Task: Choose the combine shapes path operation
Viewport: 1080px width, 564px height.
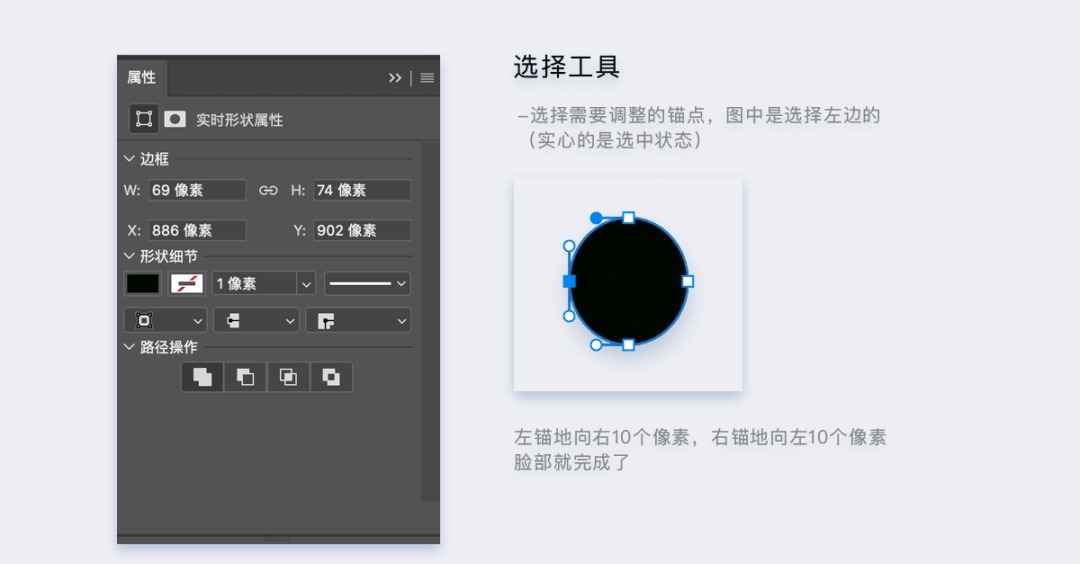Action: click(x=202, y=377)
